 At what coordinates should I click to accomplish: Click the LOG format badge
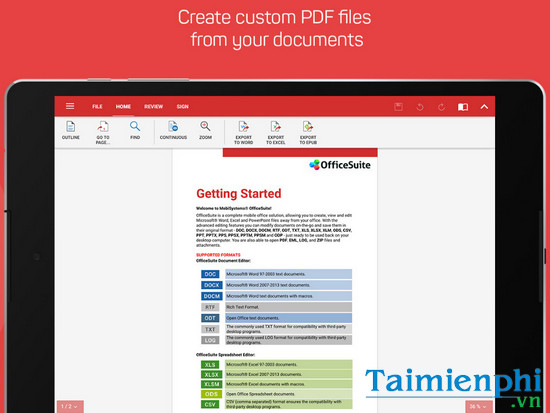pos(210,340)
